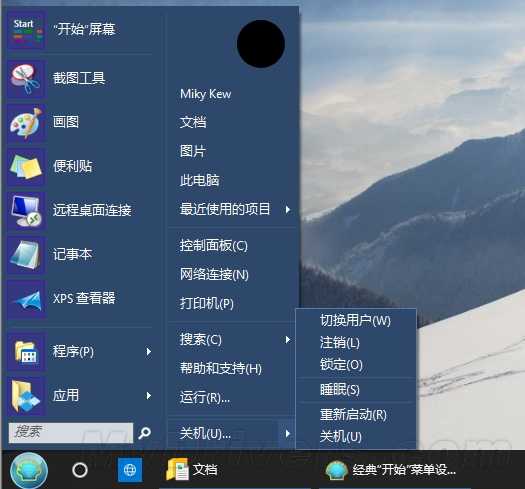Screen dimensions: 525x489
Task: Select 关机(U) in shutdown submenu
Action: (341, 436)
